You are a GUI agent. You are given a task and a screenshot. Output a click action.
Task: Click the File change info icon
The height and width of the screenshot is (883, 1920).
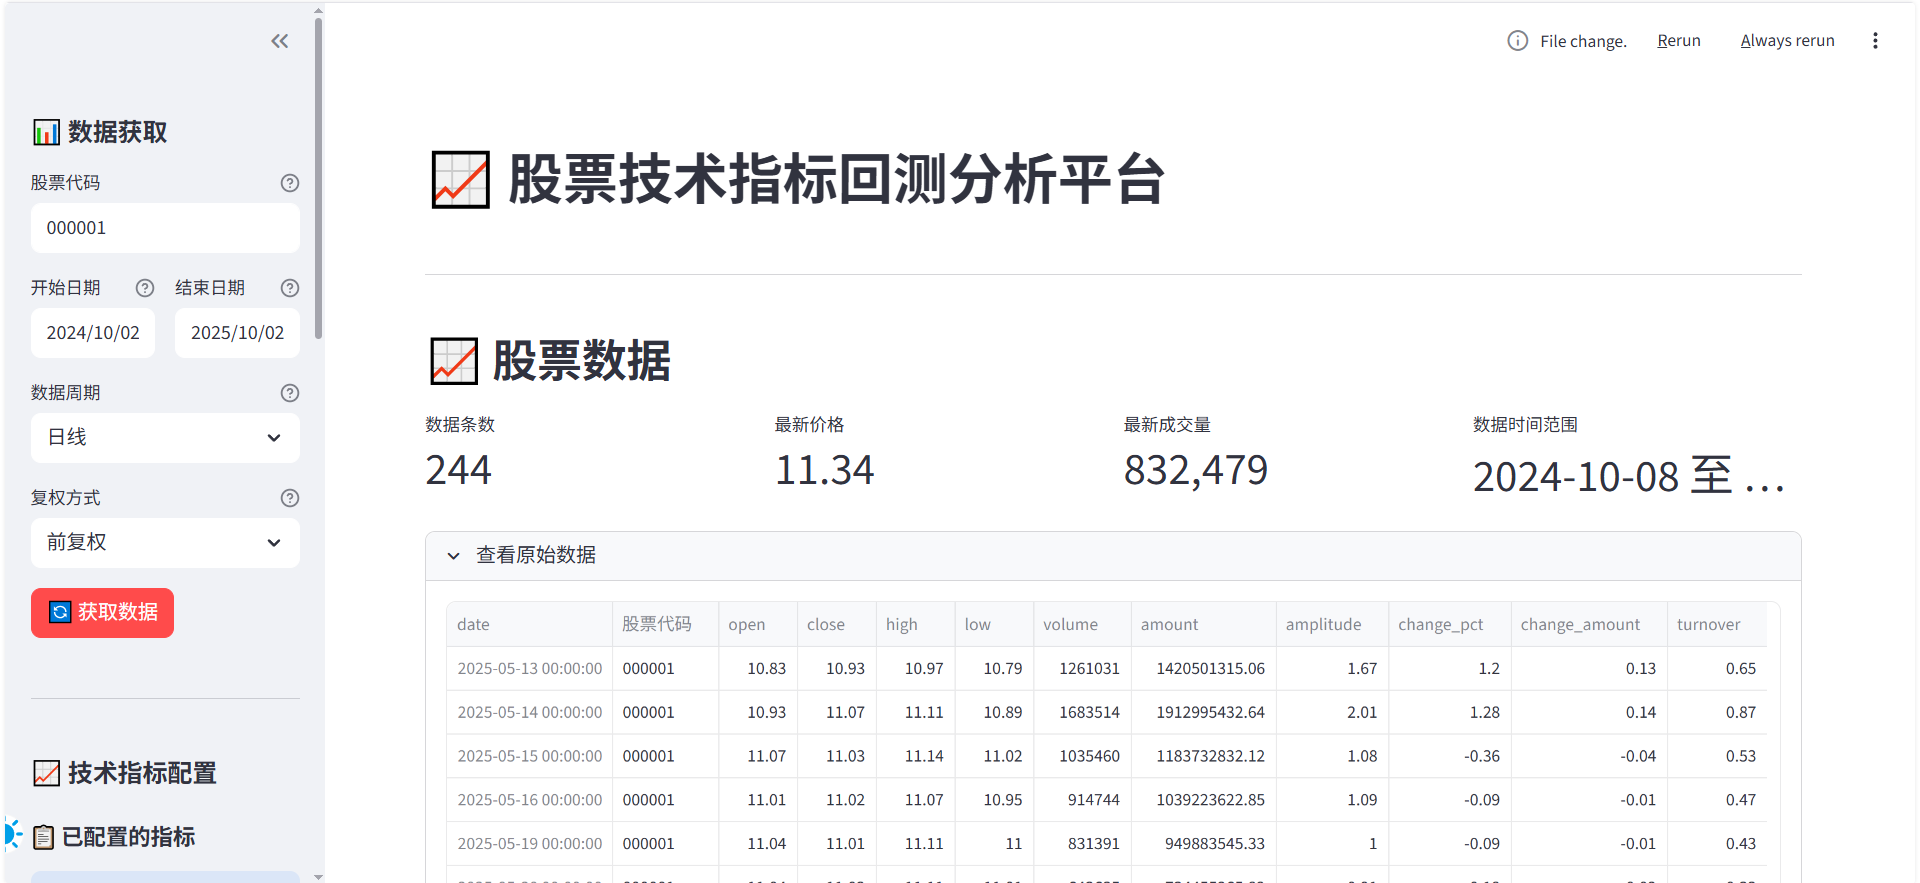point(1518,41)
